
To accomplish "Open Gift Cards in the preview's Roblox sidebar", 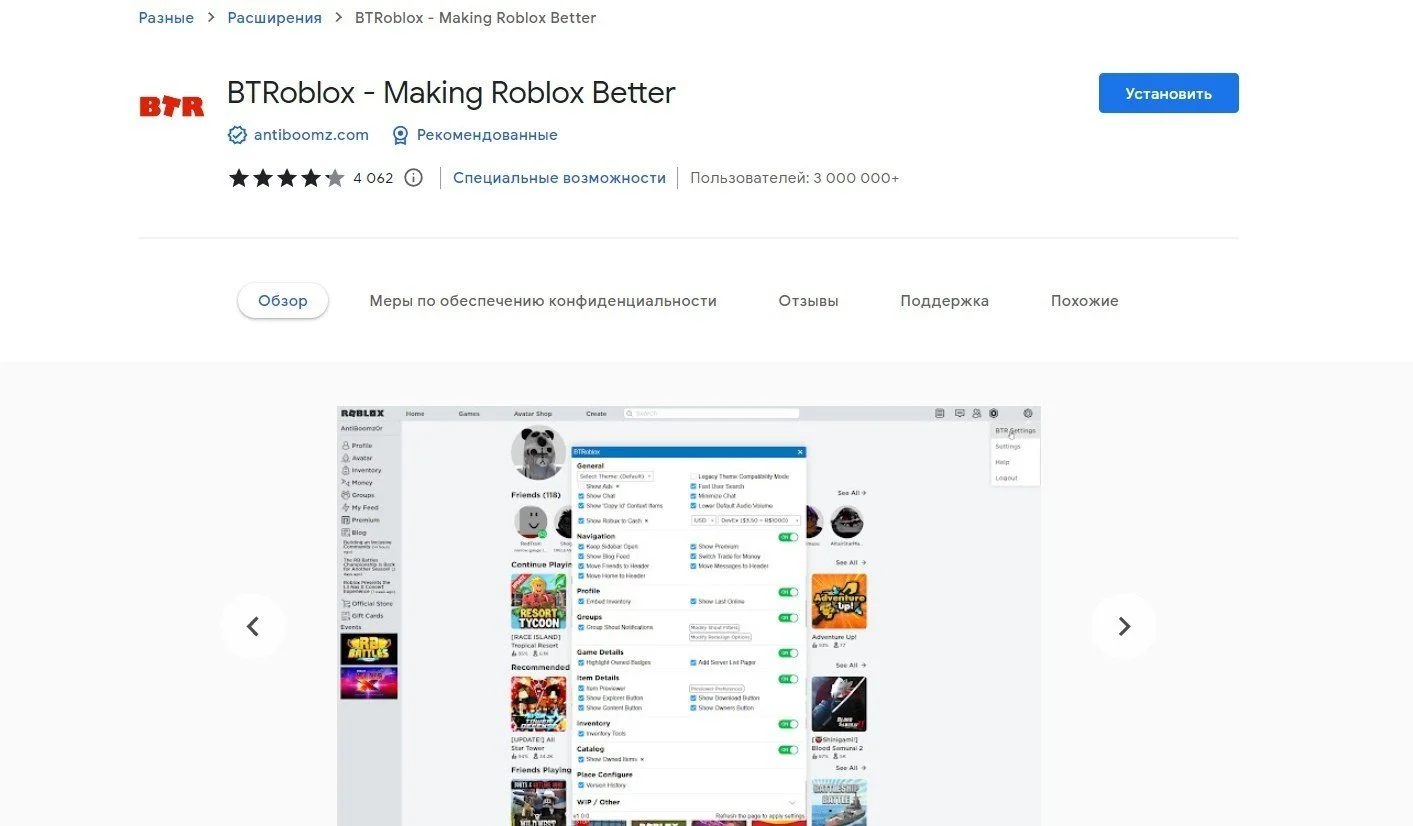I will (x=362, y=616).
